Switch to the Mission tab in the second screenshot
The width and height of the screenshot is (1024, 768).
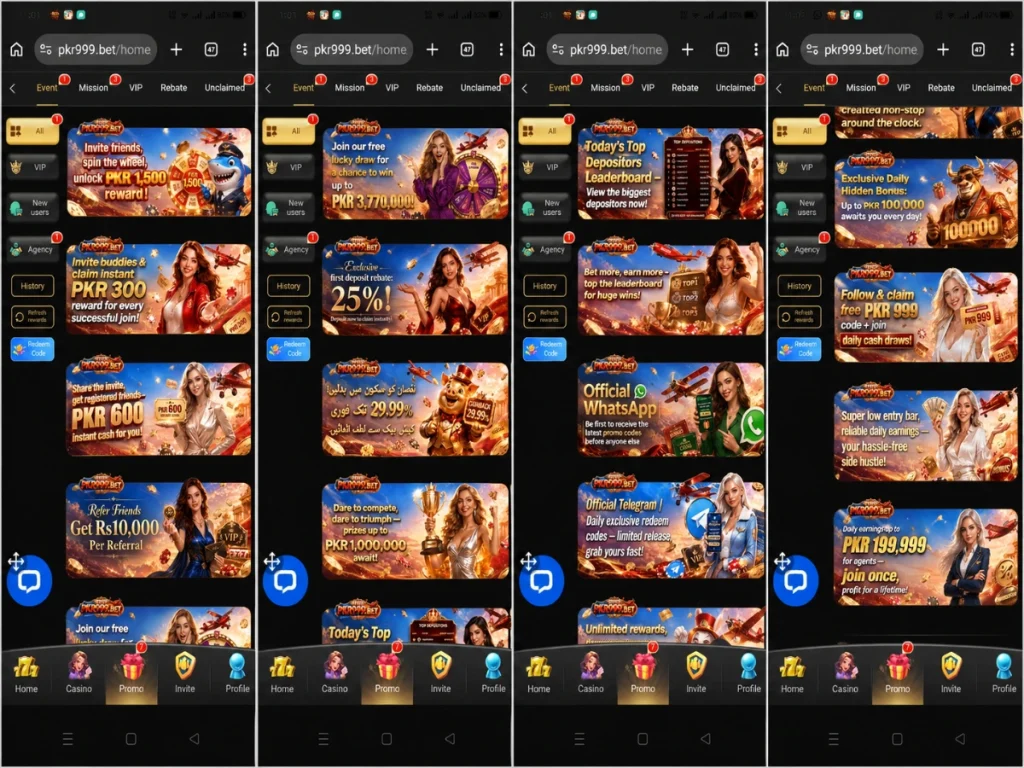349,88
